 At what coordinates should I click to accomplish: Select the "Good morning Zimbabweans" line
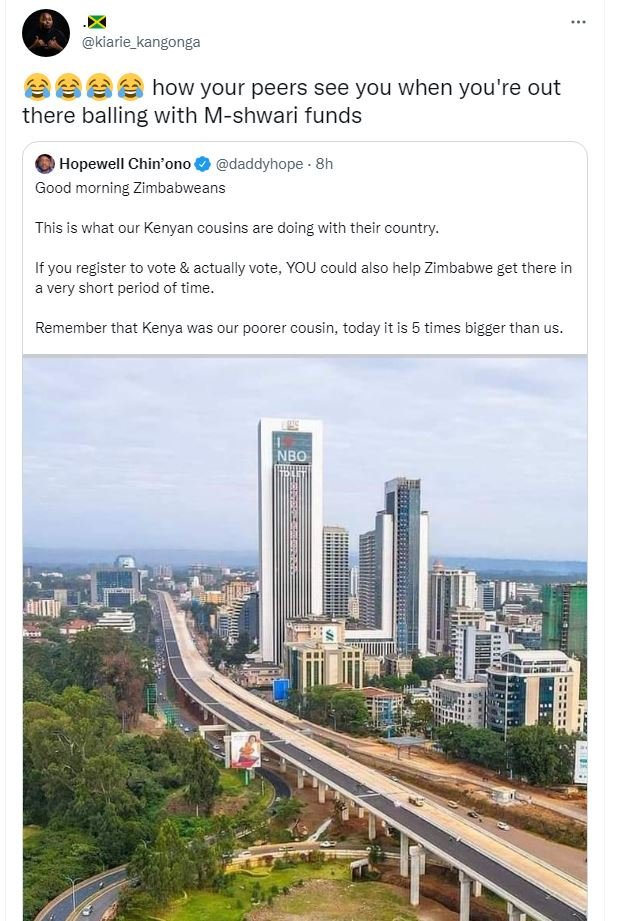131,187
